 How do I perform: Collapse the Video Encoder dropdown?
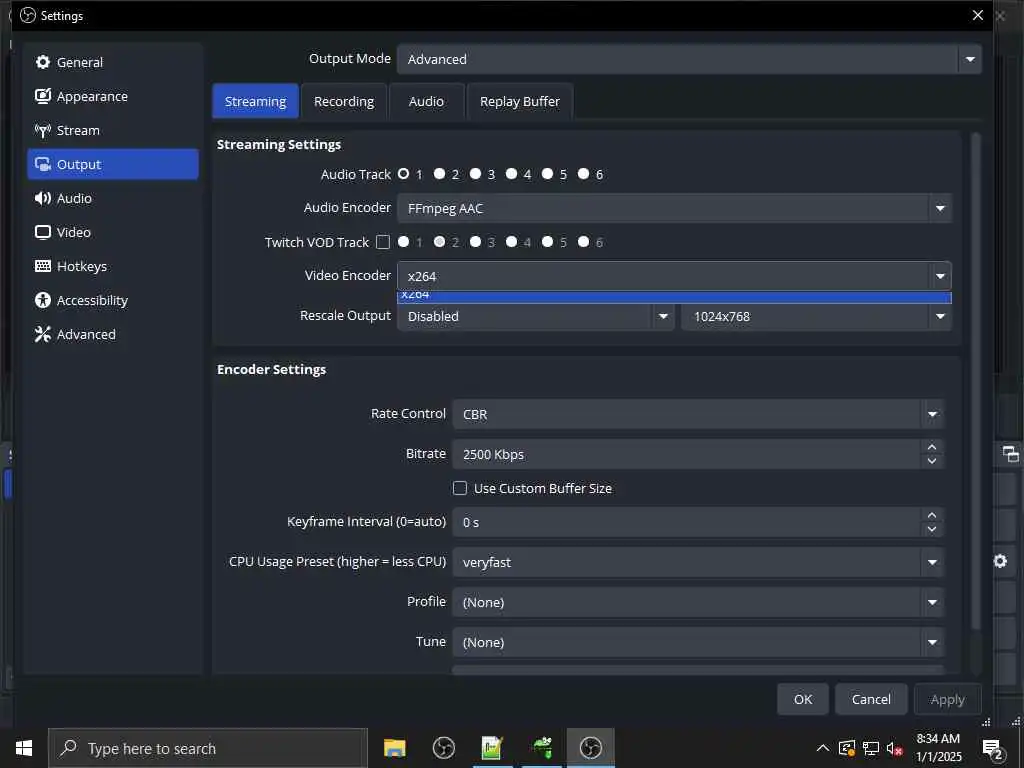(674, 276)
